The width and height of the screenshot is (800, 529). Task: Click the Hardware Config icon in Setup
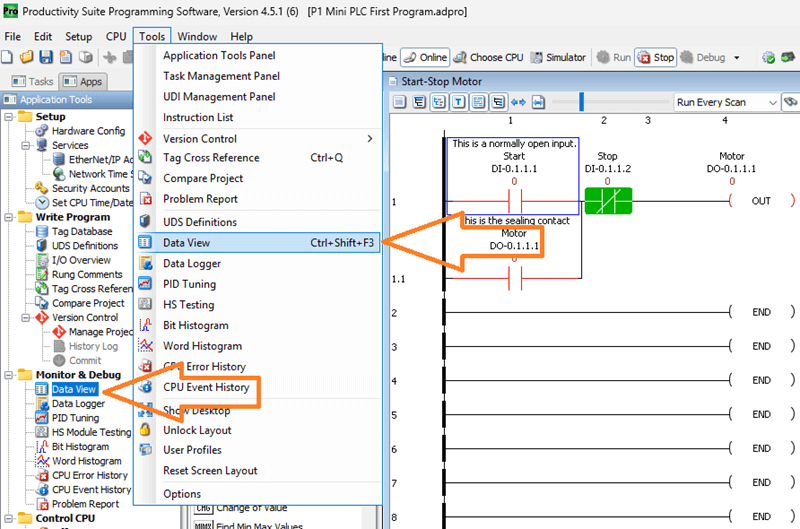point(41,131)
